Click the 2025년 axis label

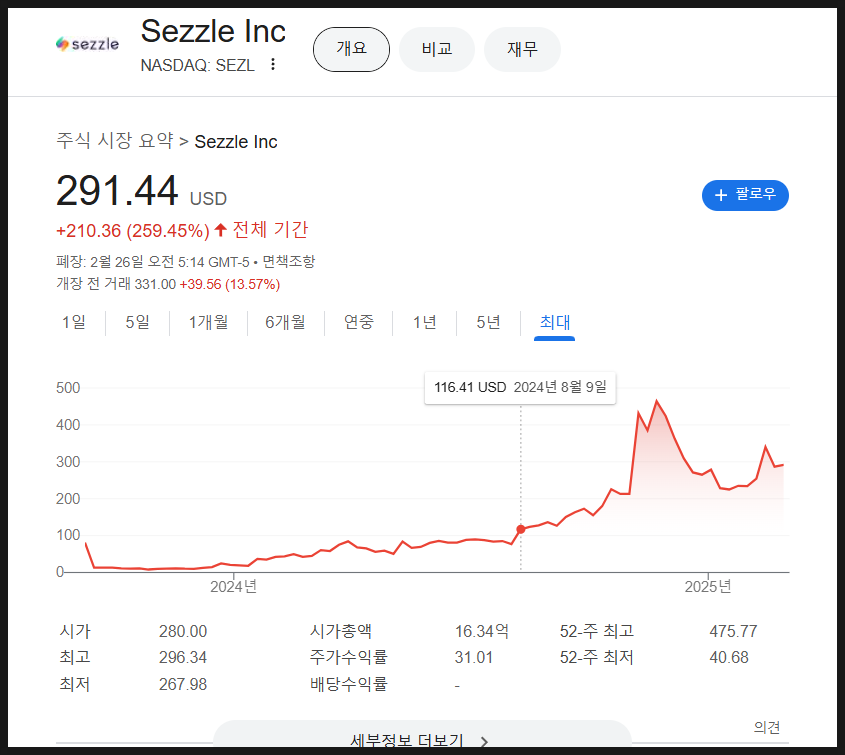tap(708, 587)
